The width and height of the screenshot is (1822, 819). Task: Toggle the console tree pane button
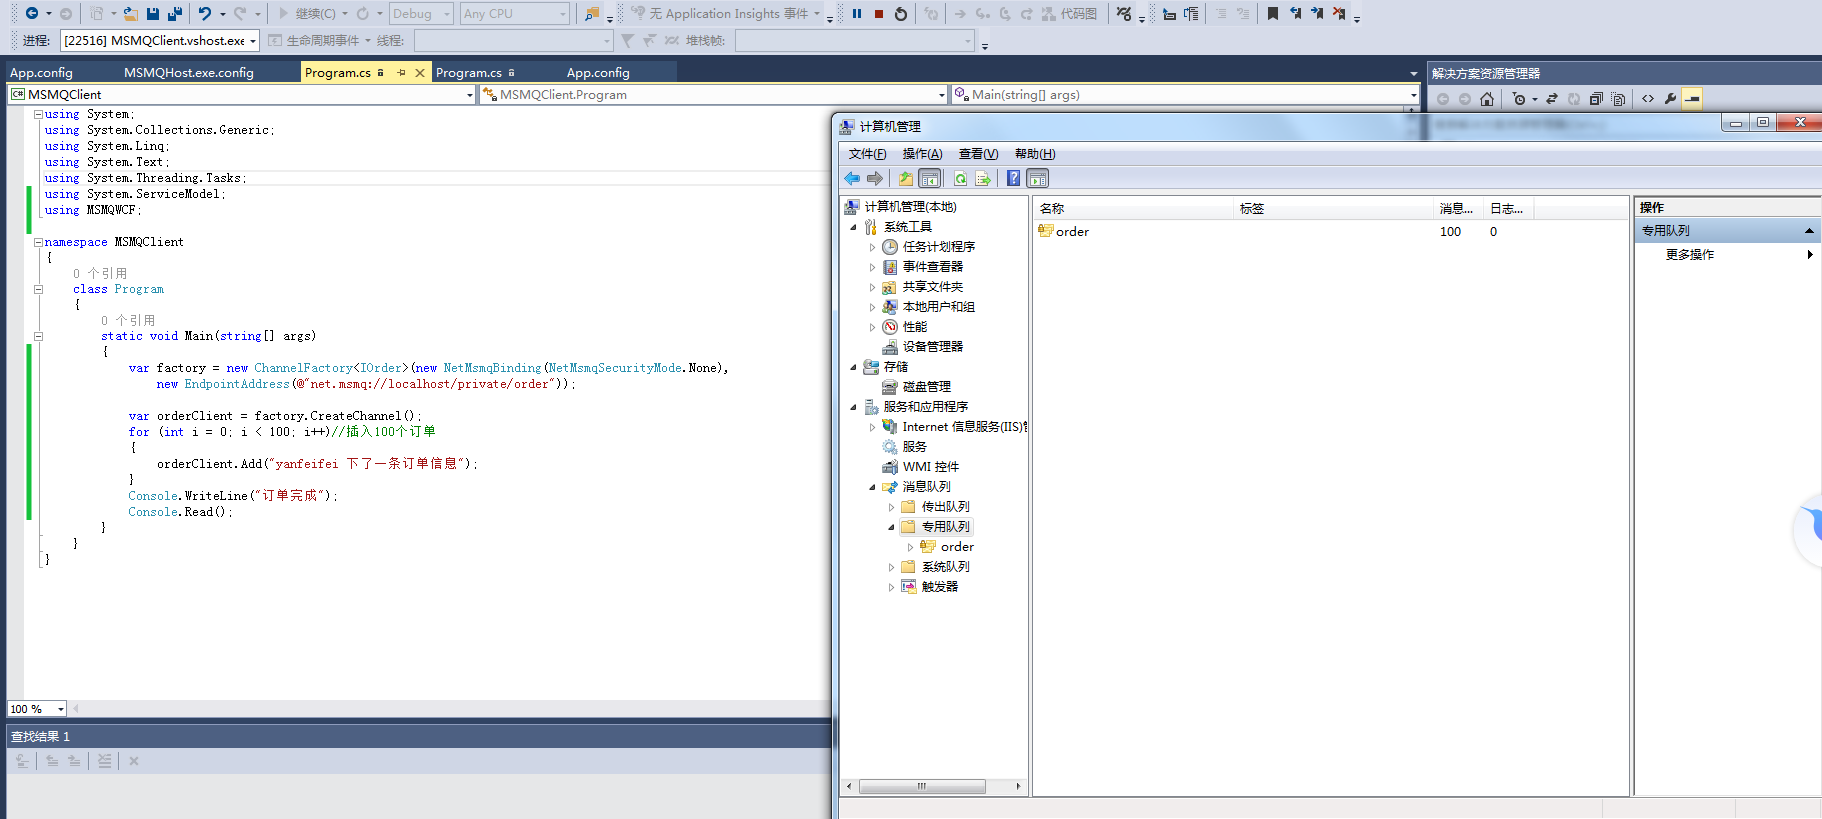pos(930,179)
